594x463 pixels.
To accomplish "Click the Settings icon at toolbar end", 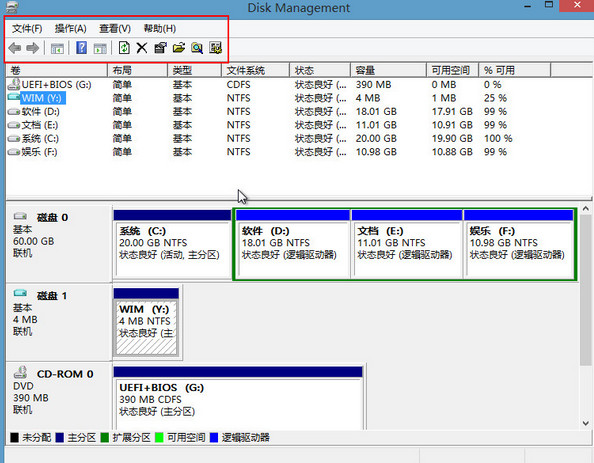I will [215, 48].
